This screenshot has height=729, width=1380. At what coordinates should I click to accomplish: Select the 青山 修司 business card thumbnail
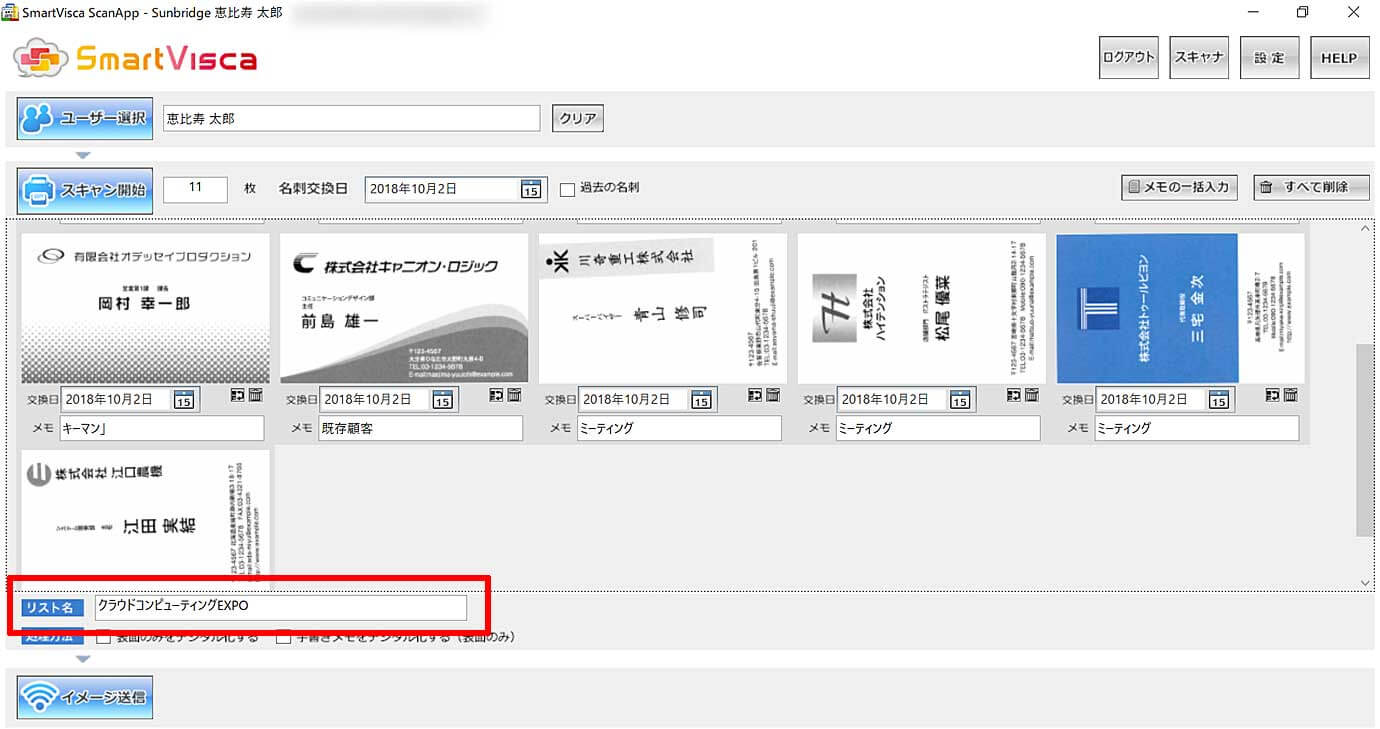(x=663, y=308)
